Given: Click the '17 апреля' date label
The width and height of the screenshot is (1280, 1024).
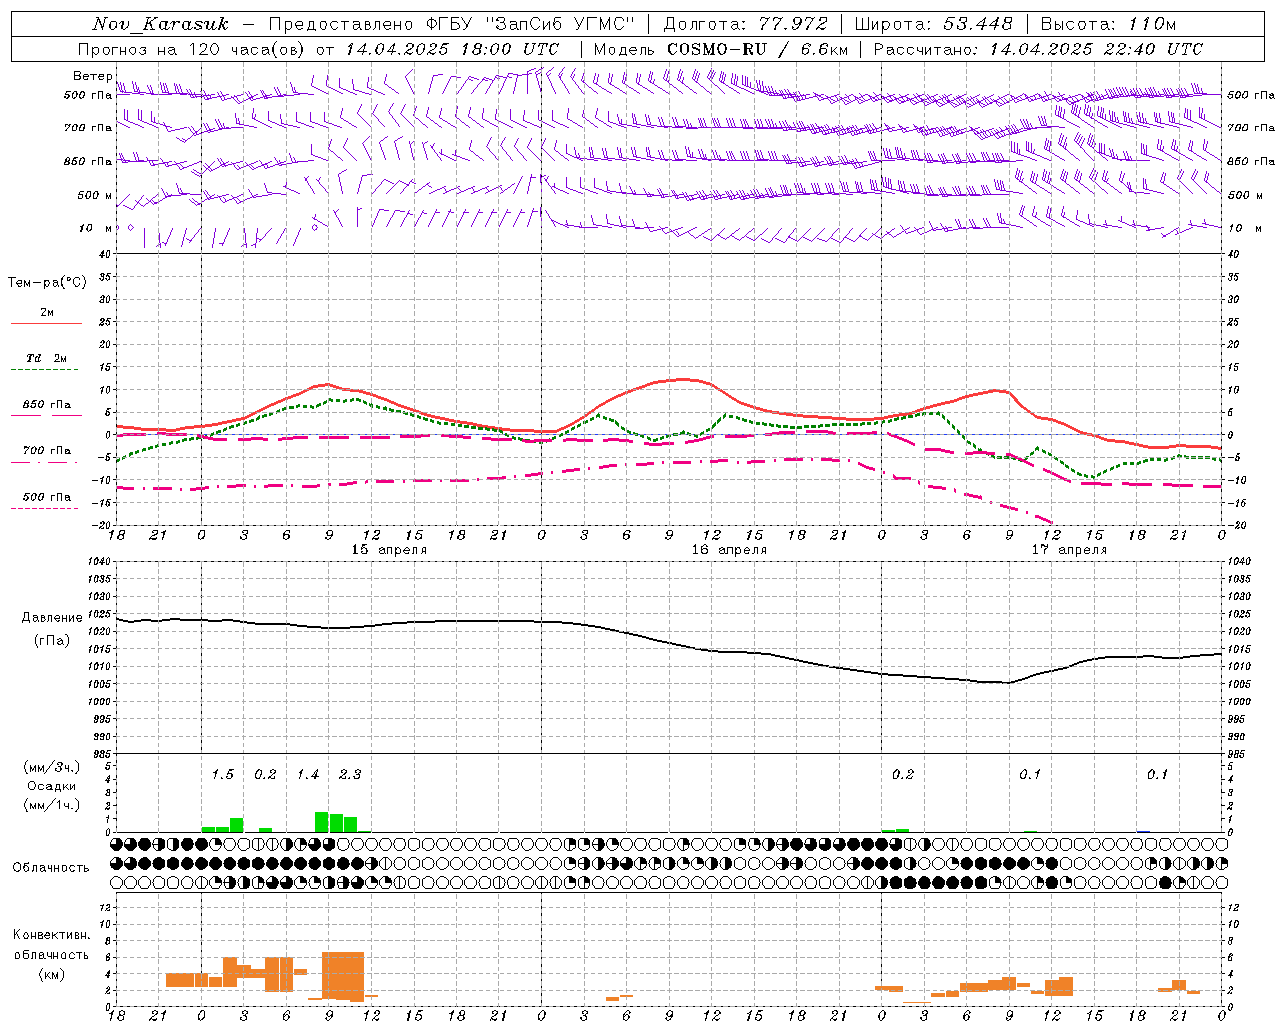Looking at the screenshot, I should coord(1069,550).
